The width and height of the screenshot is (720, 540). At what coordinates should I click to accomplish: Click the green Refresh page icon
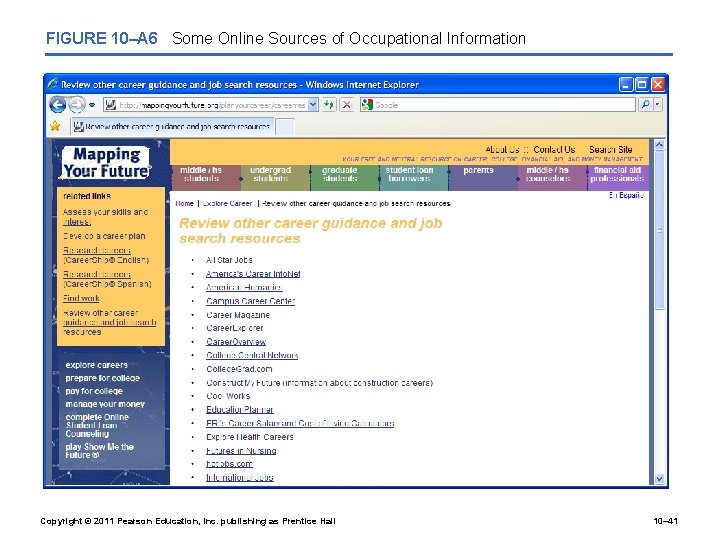328,105
